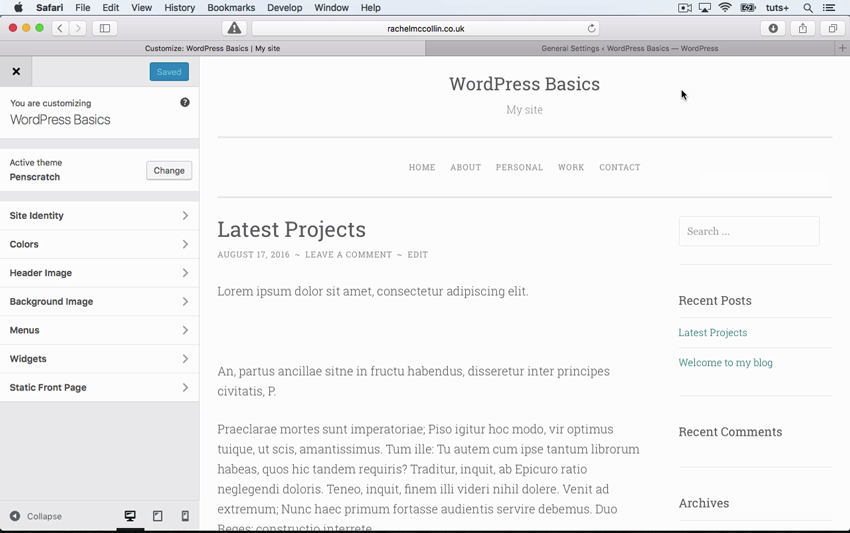This screenshot has width=850, height=533.
Task: Click the Latest Projects post title
Action: pos(292,229)
